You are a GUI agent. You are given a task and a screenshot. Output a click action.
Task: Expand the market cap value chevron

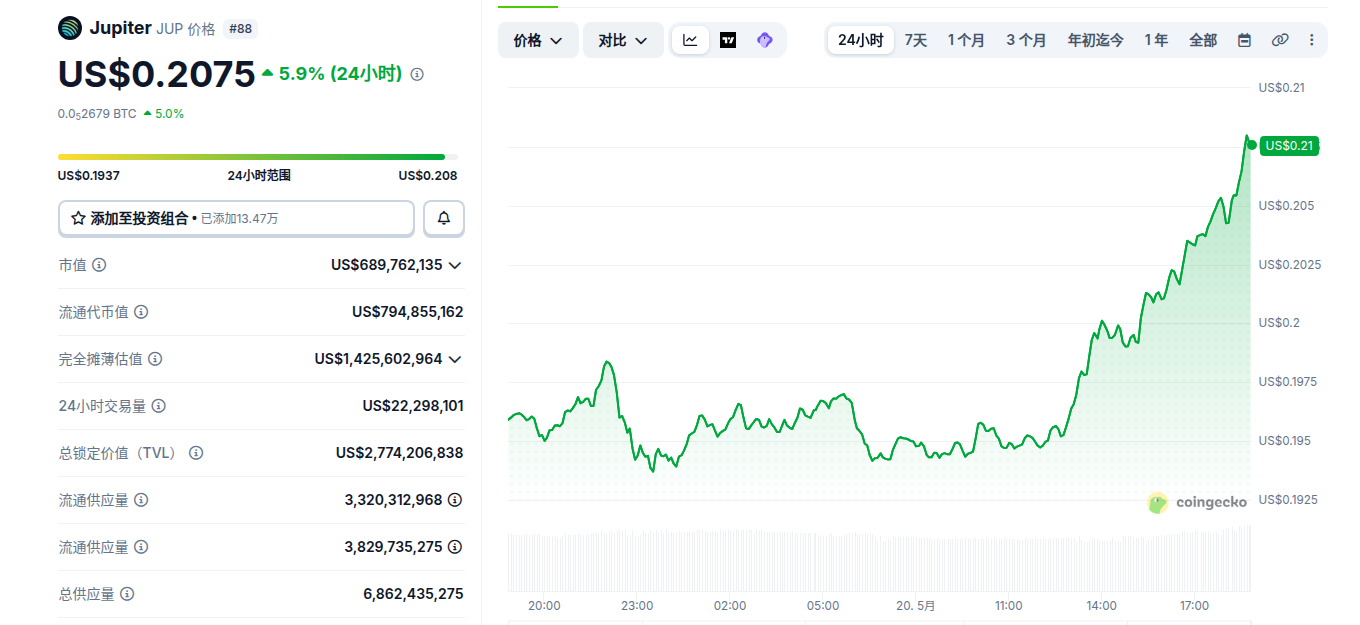(x=455, y=265)
